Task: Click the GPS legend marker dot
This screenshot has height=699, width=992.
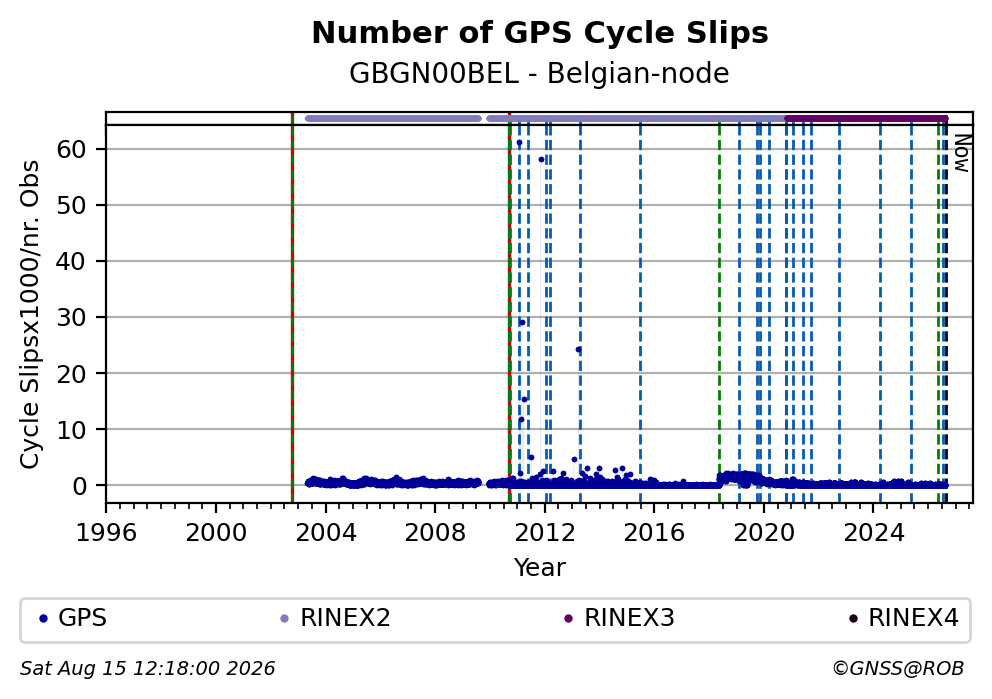Action: click(44, 619)
